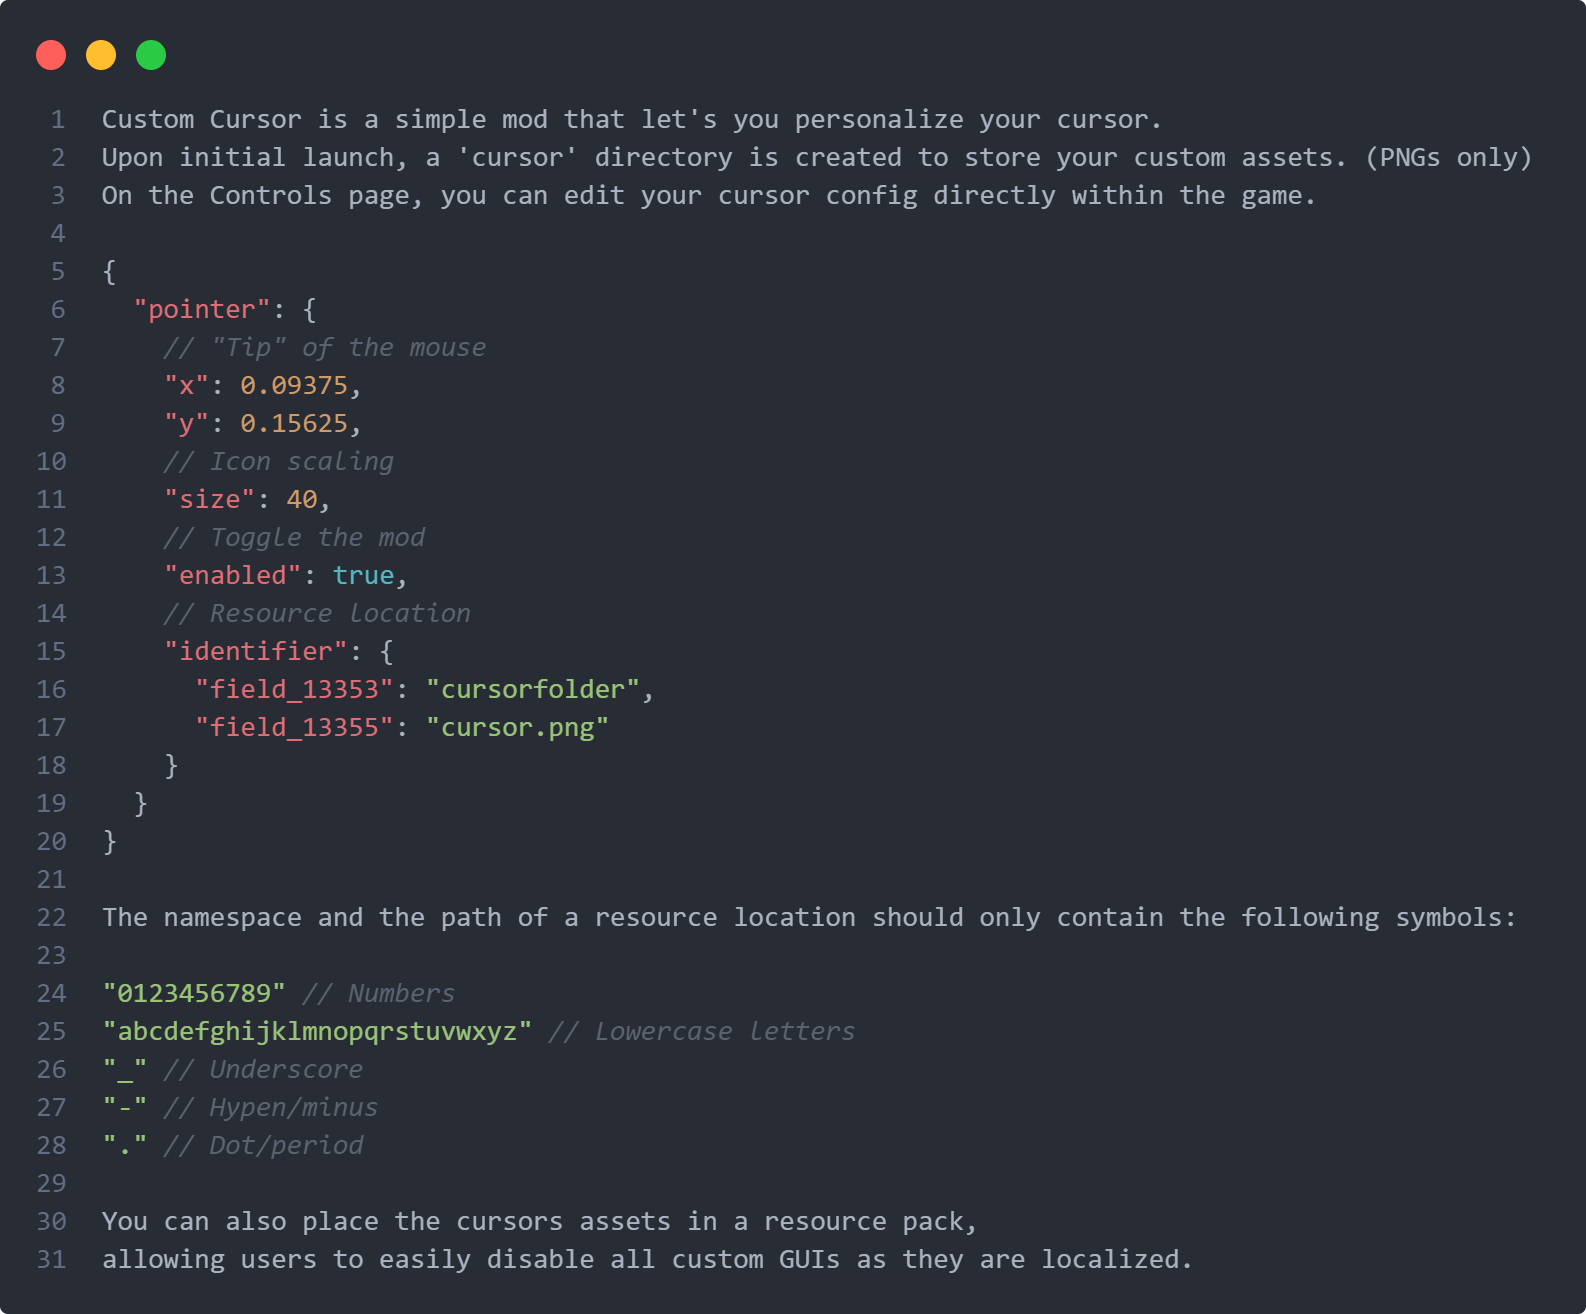The width and height of the screenshot is (1586, 1314).
Task: Click the "identifier" key
Action: coord(255,652)
